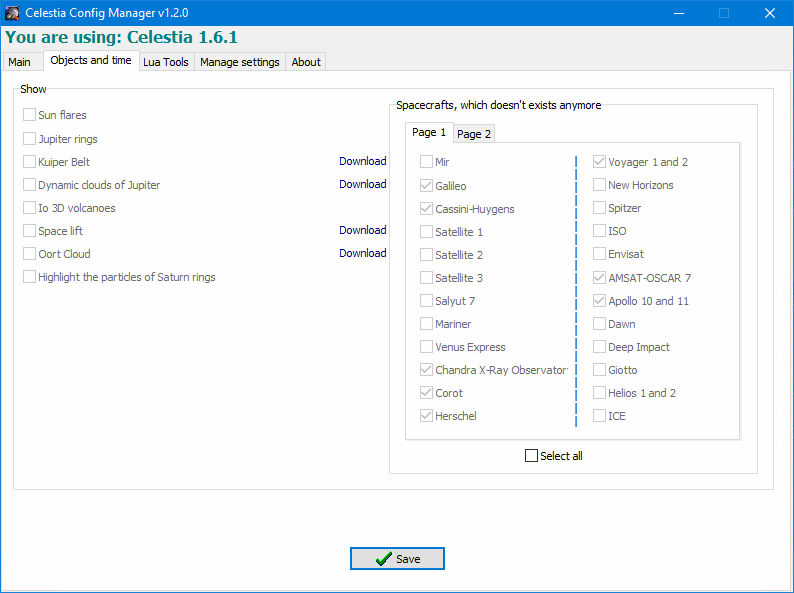Viewport: 794px width, 593px height.
Task: Toggle the Space lift checkbox
Action: 29,231
